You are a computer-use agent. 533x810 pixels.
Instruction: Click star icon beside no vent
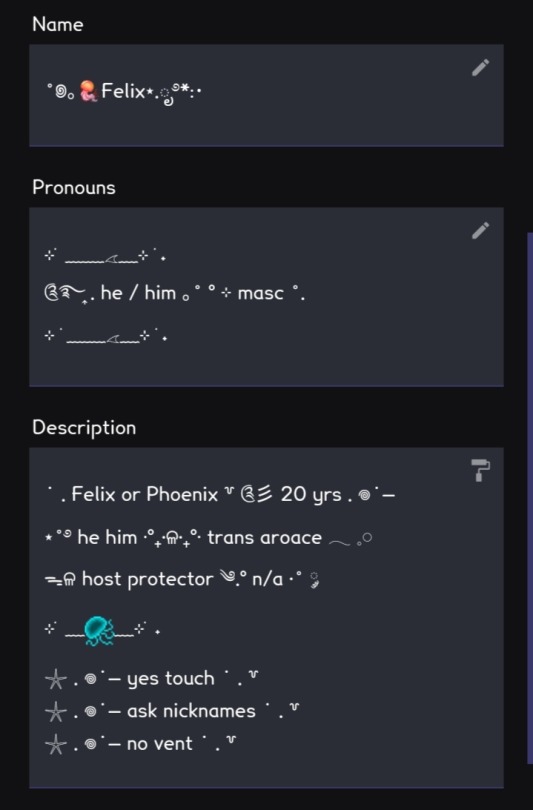56,744
